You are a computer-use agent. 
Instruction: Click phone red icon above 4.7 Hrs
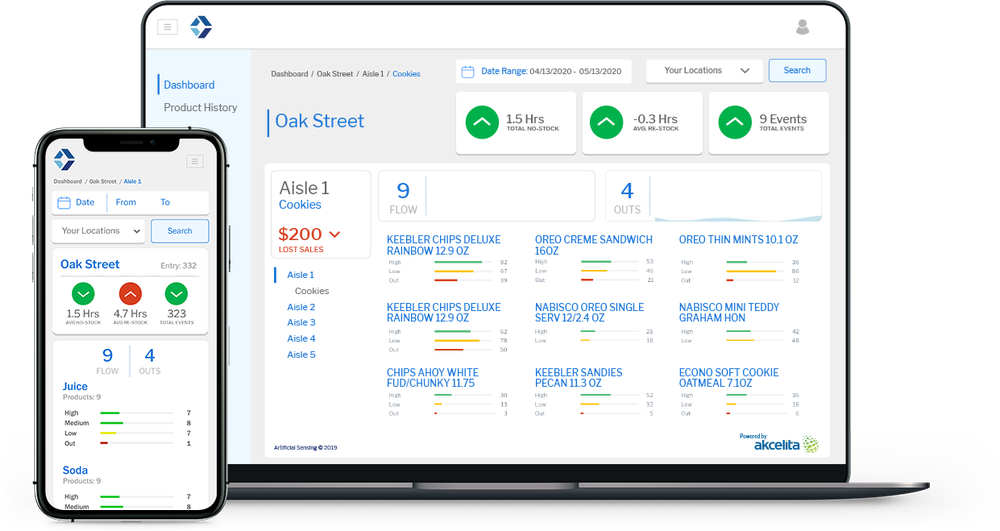(130, 294)
